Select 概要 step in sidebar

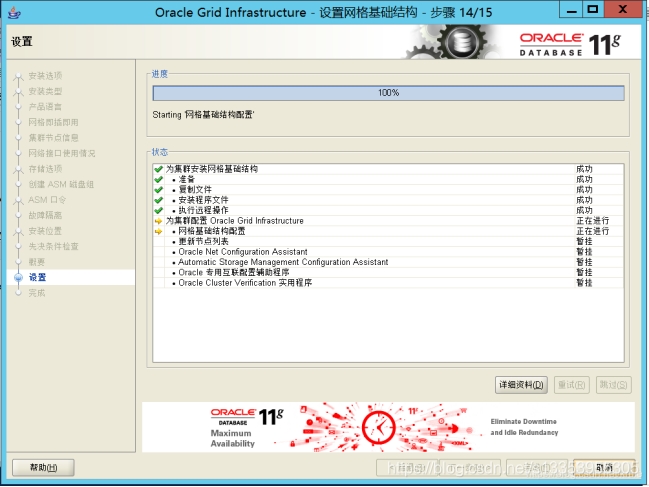point(36,262)
